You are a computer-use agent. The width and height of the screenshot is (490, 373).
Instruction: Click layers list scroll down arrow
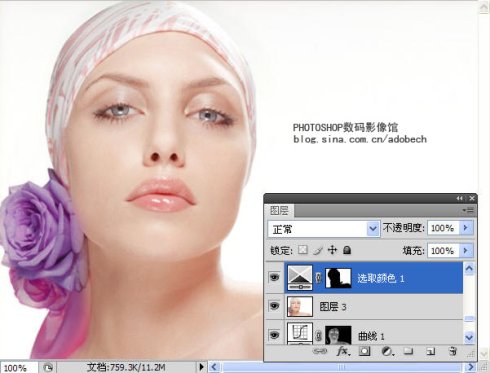point(469,337)
